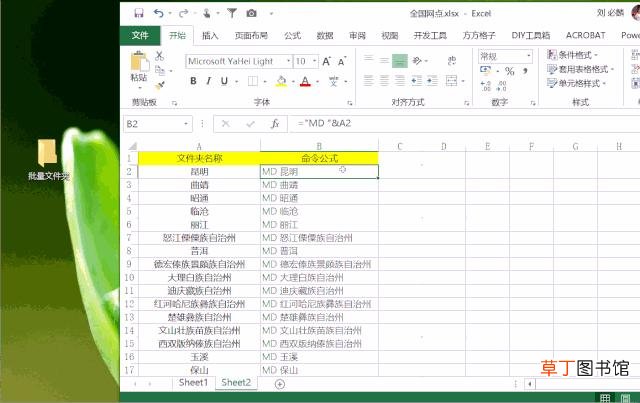
Task: Click the cell Borders icon
Action: [x=253, y=81]
